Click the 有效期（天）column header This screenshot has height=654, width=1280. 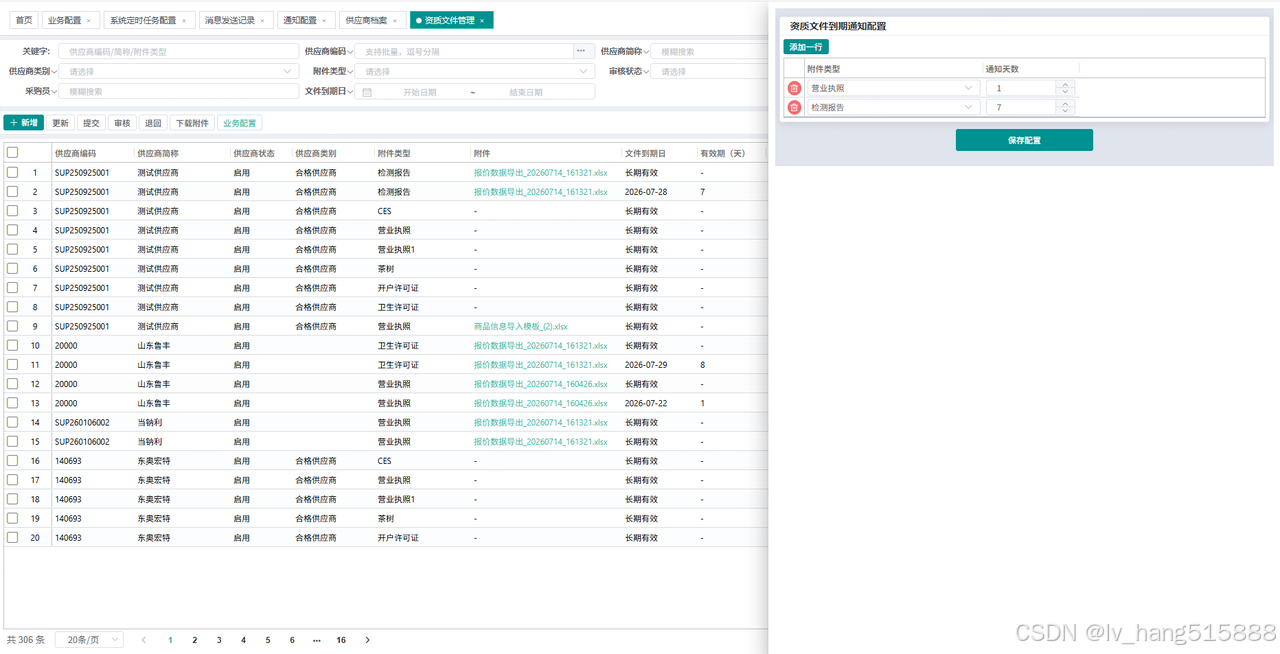[723, 153]
